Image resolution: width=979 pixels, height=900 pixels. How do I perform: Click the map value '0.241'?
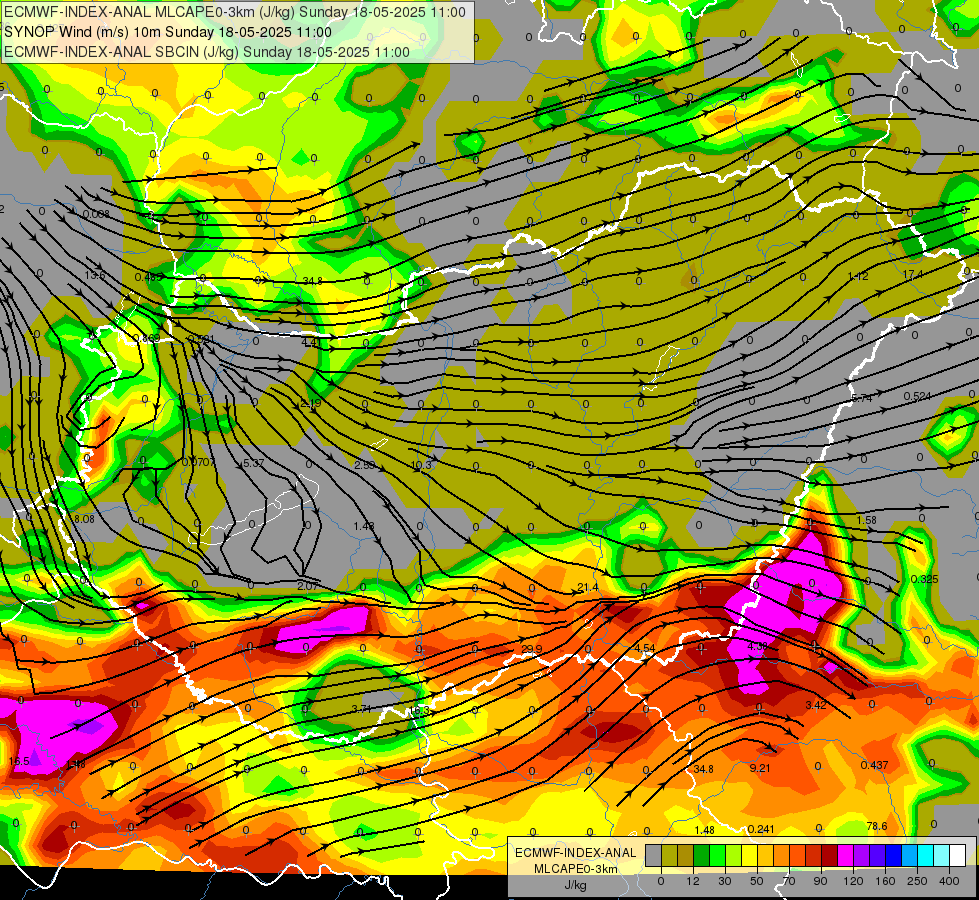tap(760, 829)
